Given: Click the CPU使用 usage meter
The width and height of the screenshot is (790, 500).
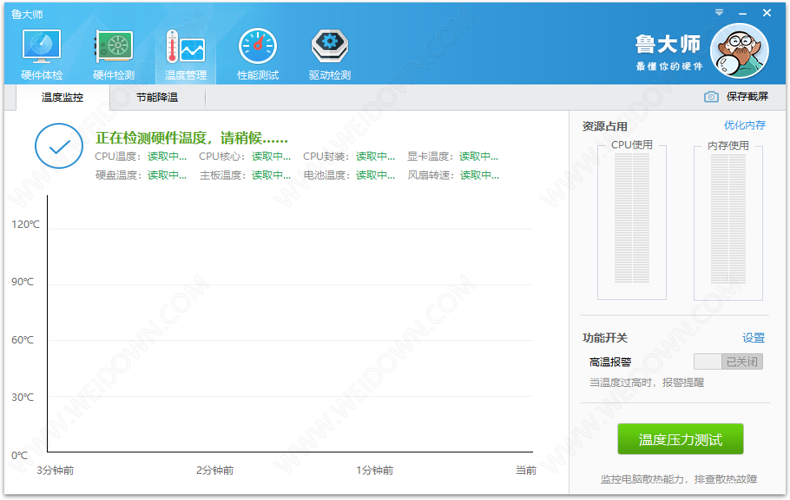Looking at the screenshot, I should 632,219.
